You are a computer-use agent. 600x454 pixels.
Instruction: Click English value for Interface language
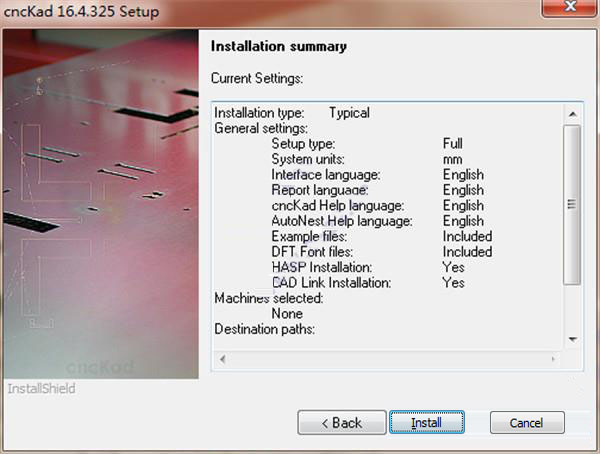[463, 175]
